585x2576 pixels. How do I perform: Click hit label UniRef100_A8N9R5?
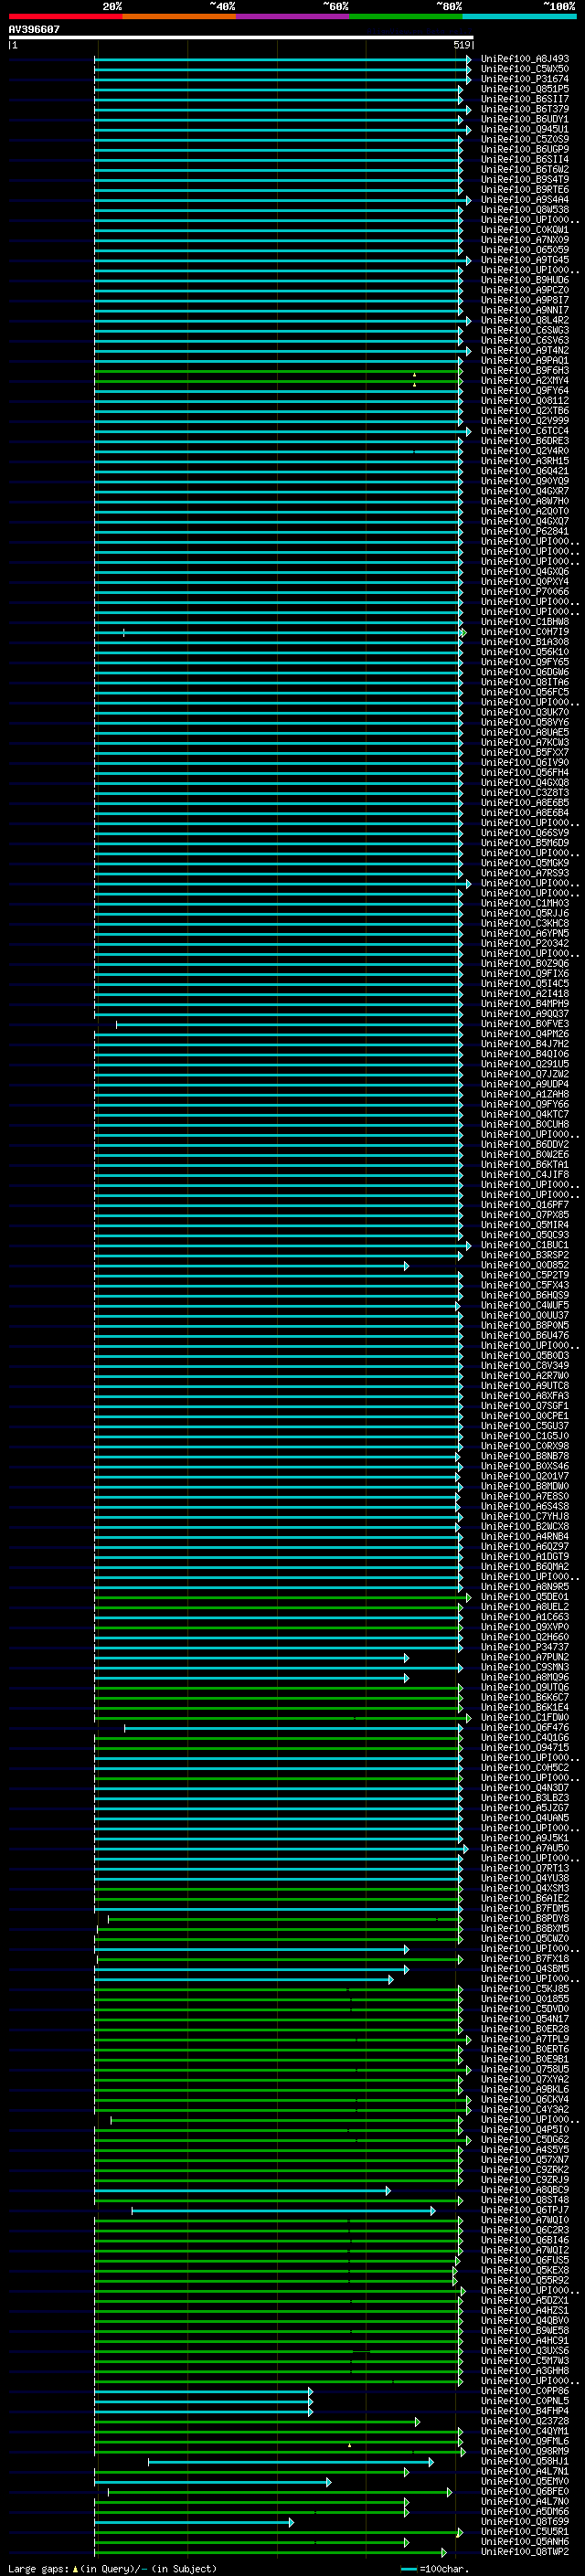[x=525, y=1587]
